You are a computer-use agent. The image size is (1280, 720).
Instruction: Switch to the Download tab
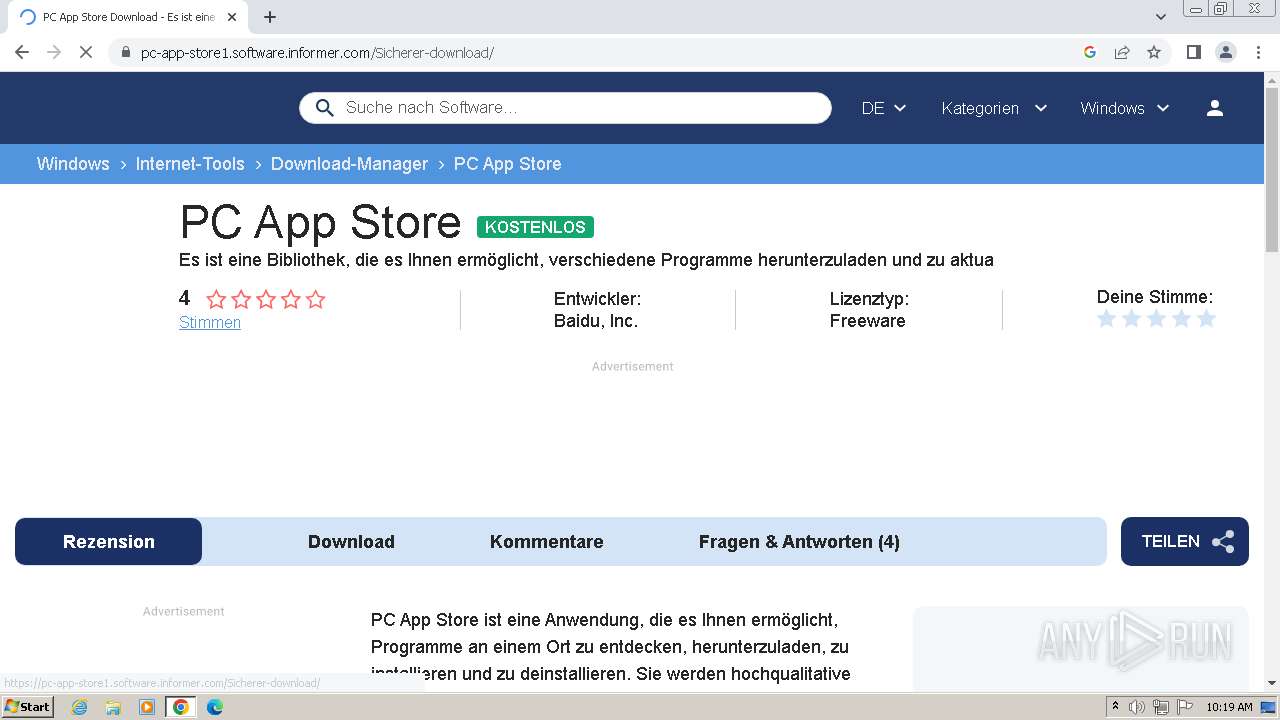(x=351, y=541)
